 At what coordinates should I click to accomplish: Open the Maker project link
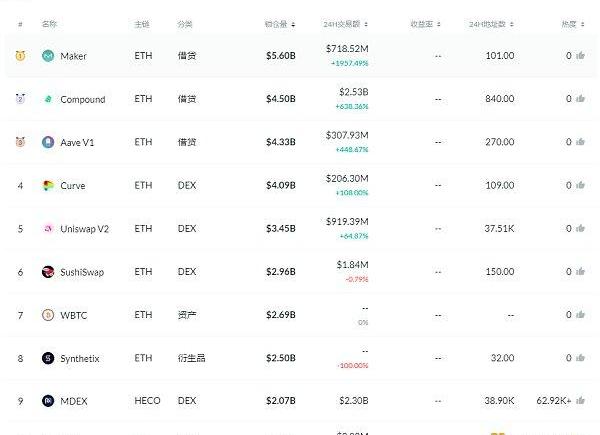pos(73,56)
